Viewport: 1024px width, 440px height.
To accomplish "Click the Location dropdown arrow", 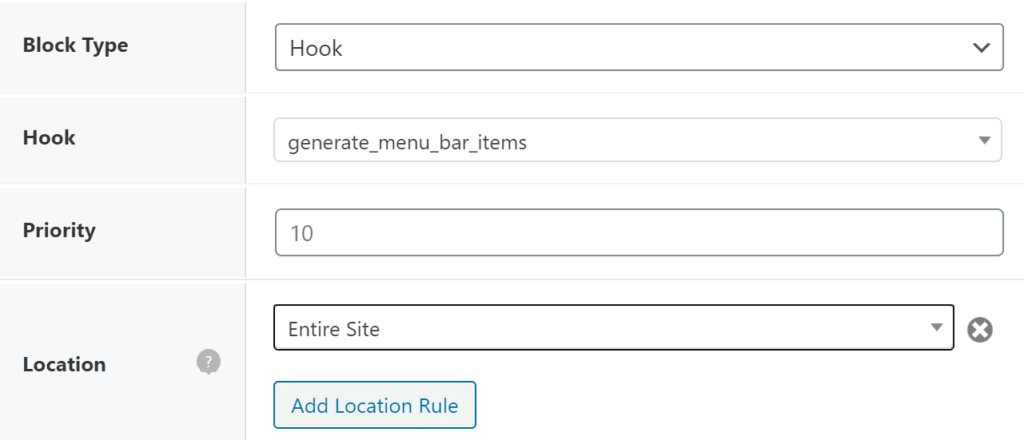I will (936, 327).
